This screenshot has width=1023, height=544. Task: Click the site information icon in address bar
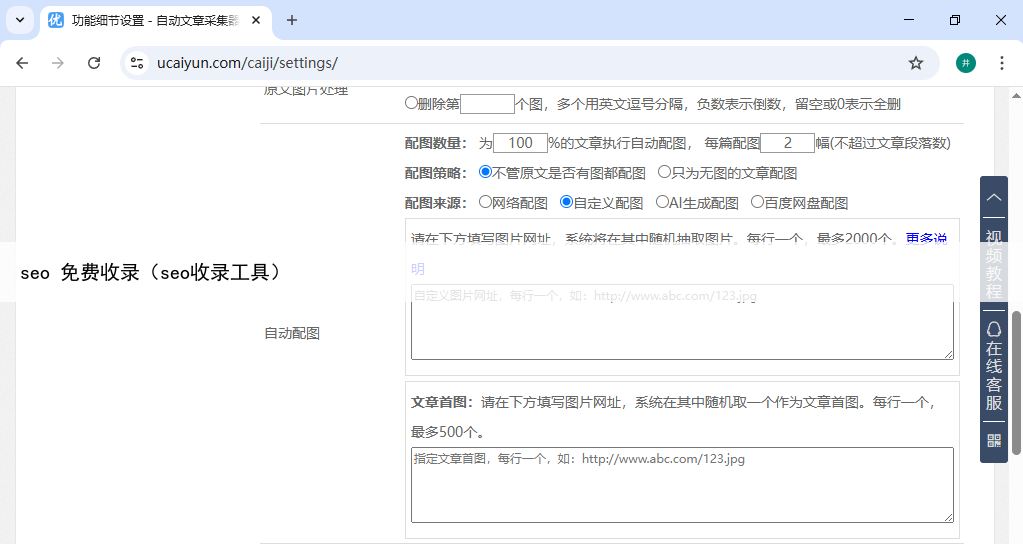(138, 63)
